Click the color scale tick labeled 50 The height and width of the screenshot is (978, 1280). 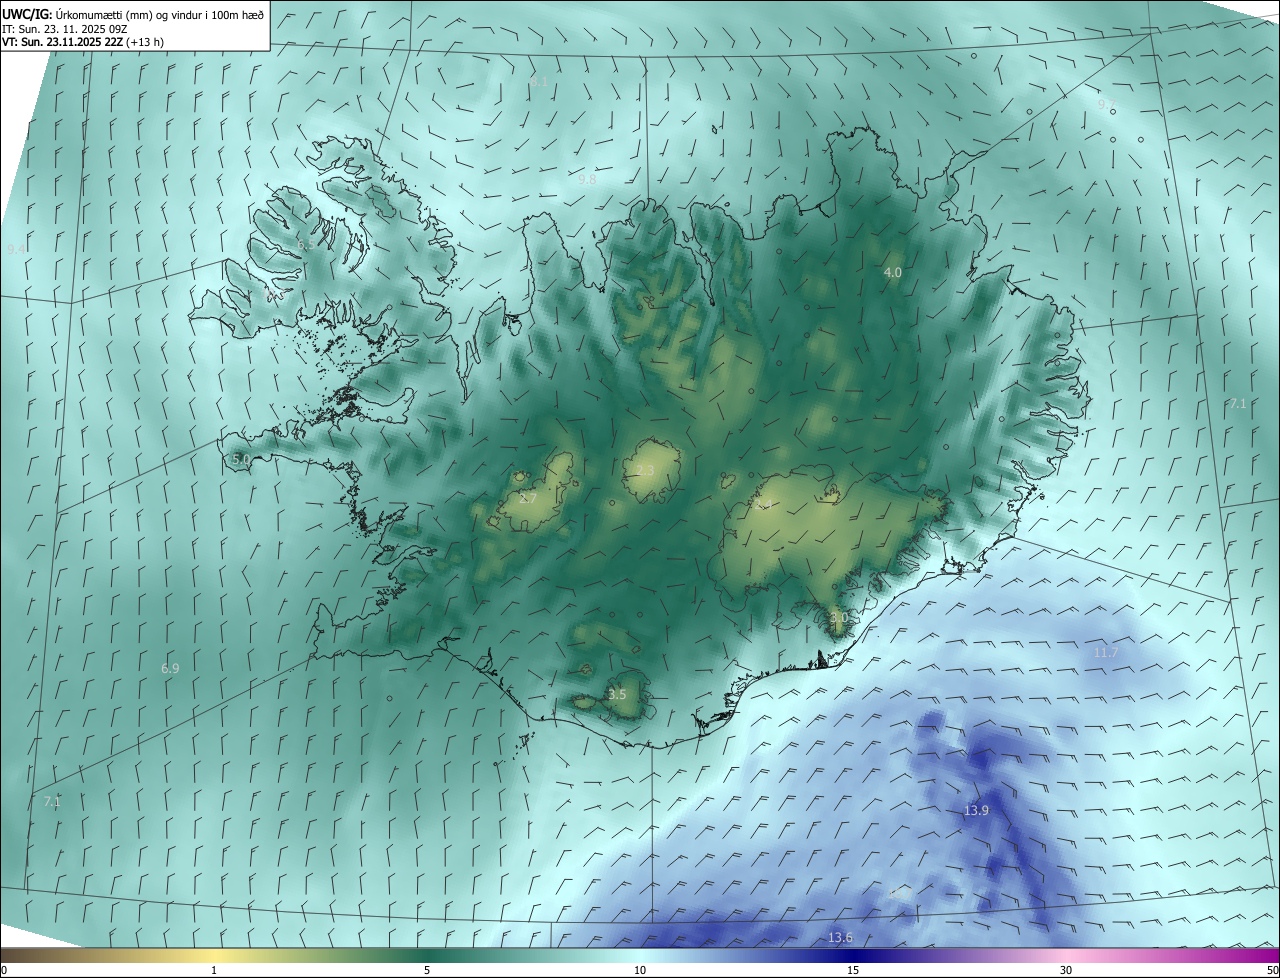1272,970
